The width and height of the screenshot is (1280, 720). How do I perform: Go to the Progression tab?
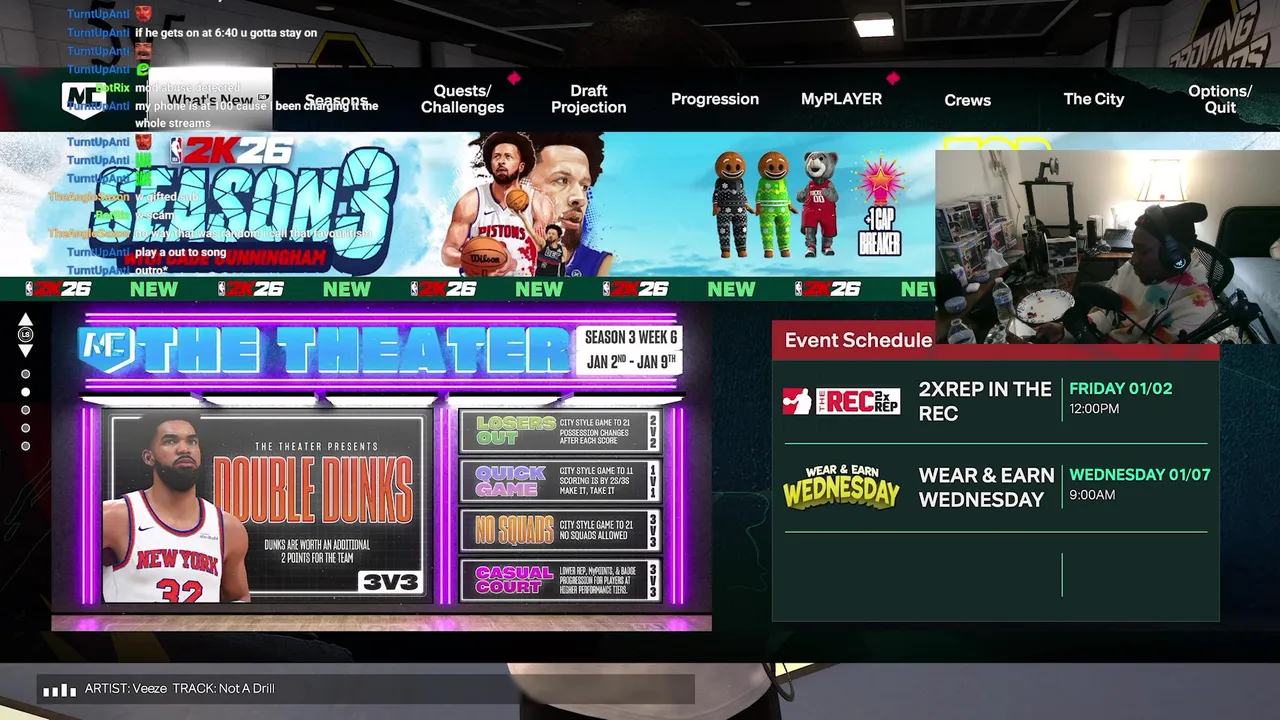(715, 99)
